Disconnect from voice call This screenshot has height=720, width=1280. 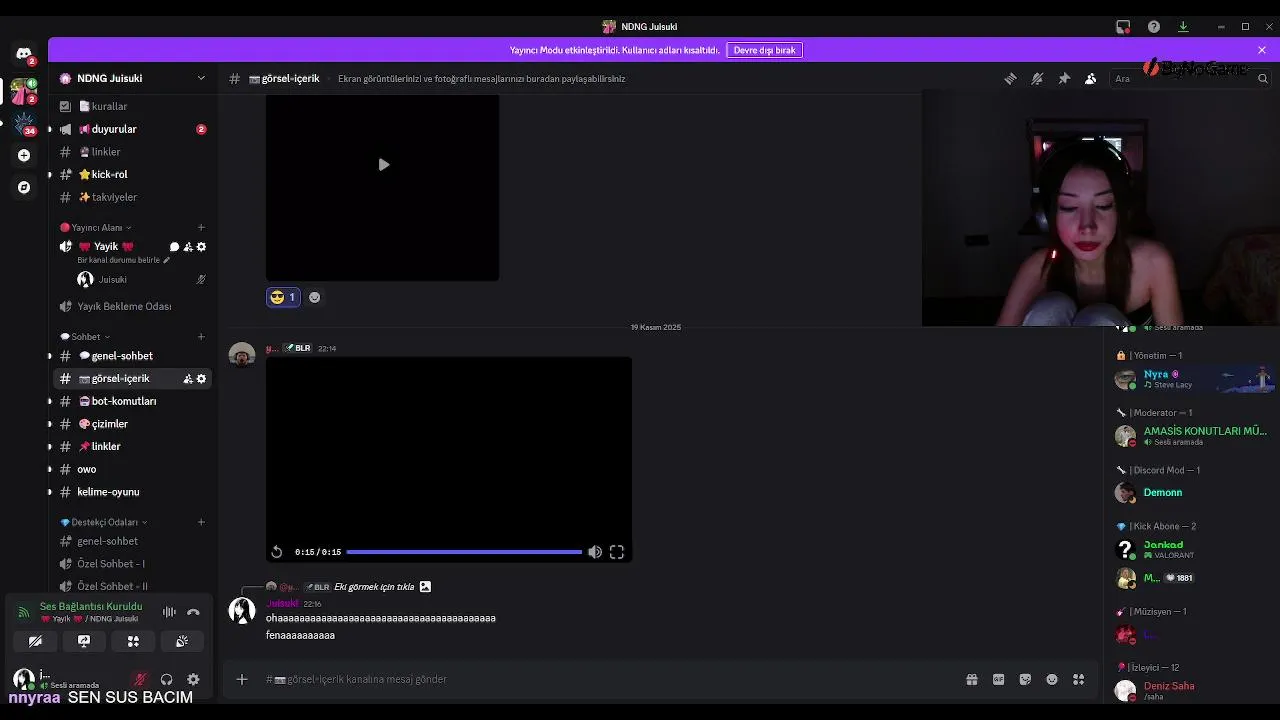(193, 612)
